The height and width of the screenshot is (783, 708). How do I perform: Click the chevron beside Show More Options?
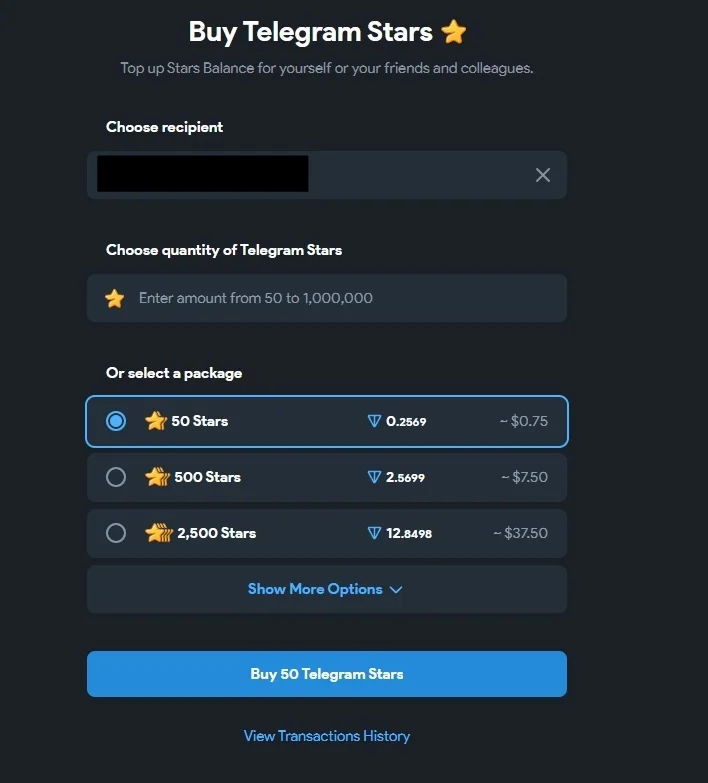point(396,590)
